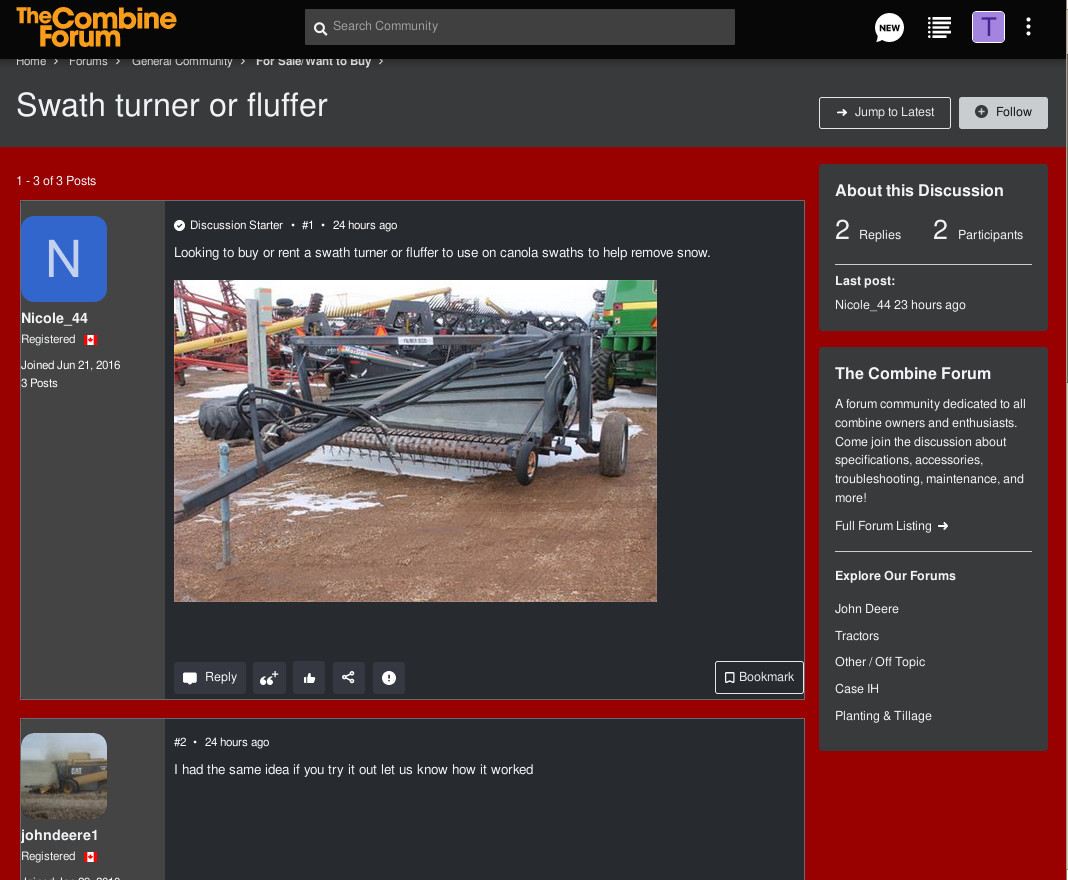Click Discussion Starter checkmark badge
1068x880 pixels.
coord(179,225)
